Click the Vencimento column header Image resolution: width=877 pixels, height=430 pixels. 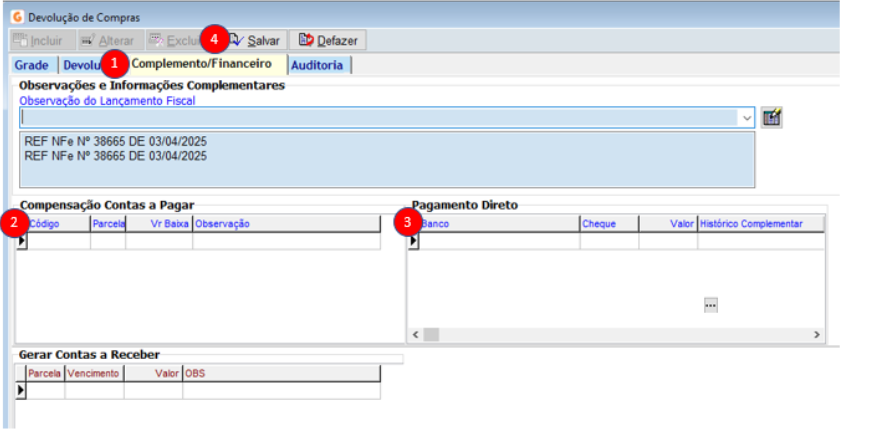[x=95, y=374]
